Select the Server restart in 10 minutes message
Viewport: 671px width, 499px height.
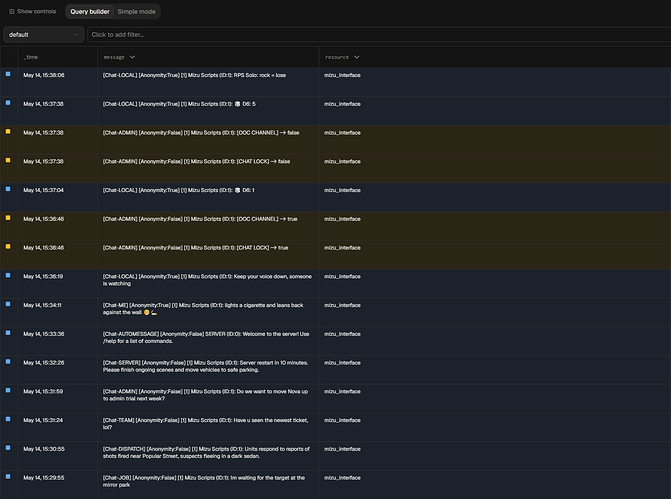tap(205, 366)
